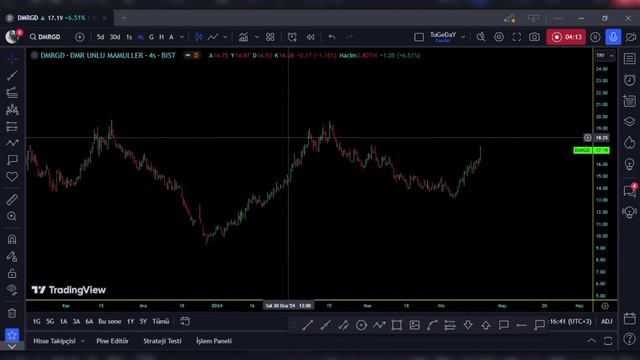Stop the recording showing 04:13
The image size is (640, 360).
pos(566,37)
